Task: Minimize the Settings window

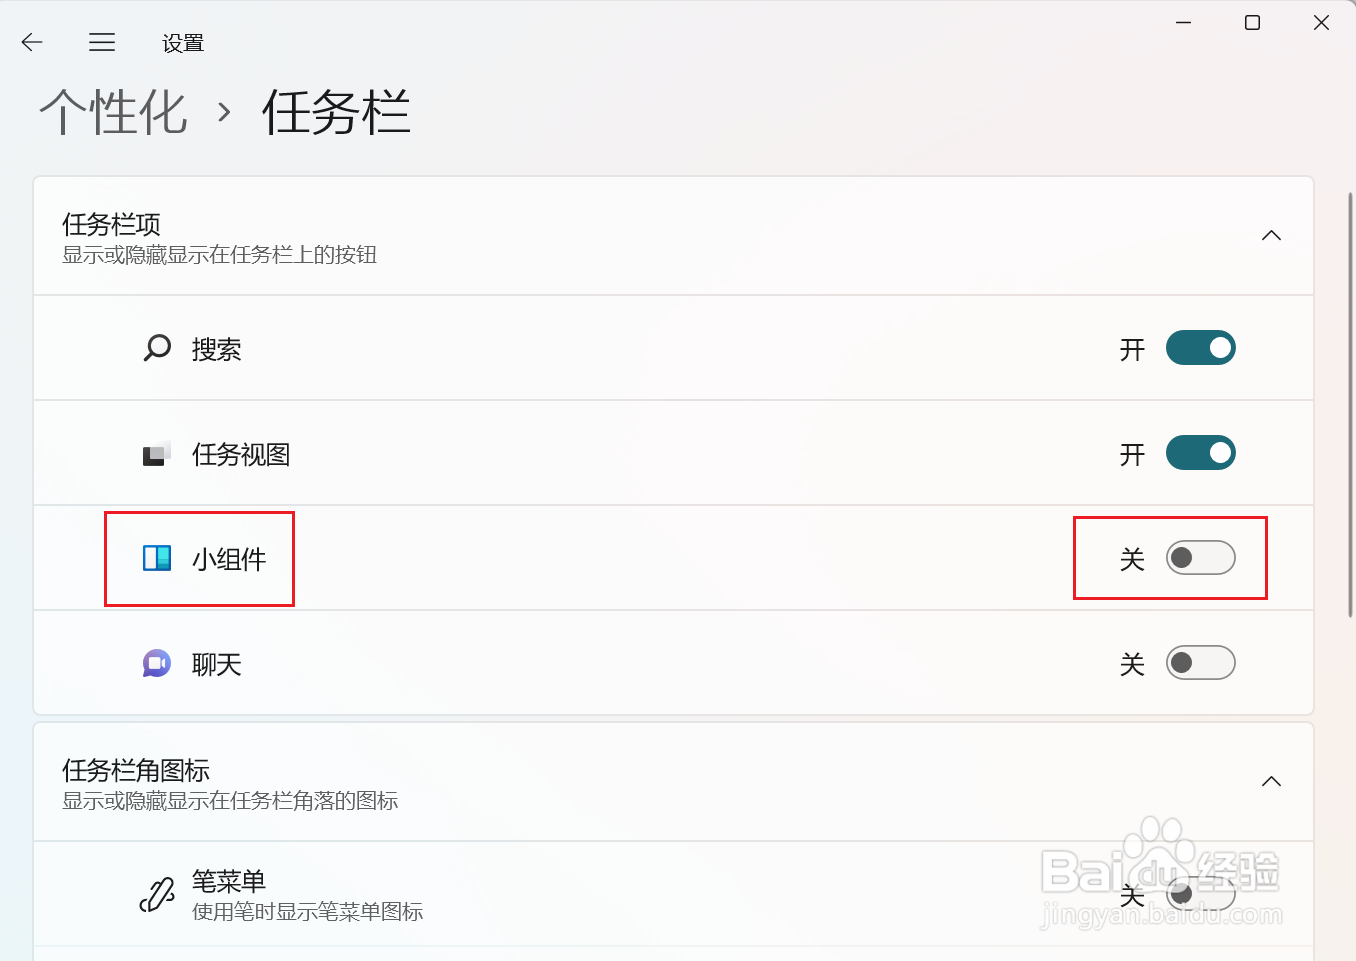Action: (x=1183, y=22)
